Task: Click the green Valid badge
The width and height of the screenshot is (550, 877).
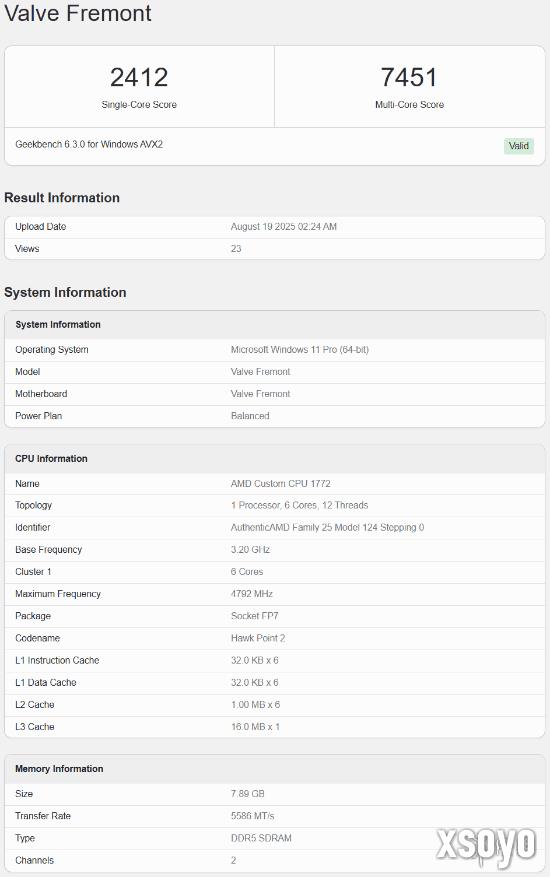Action: (519, 146)
